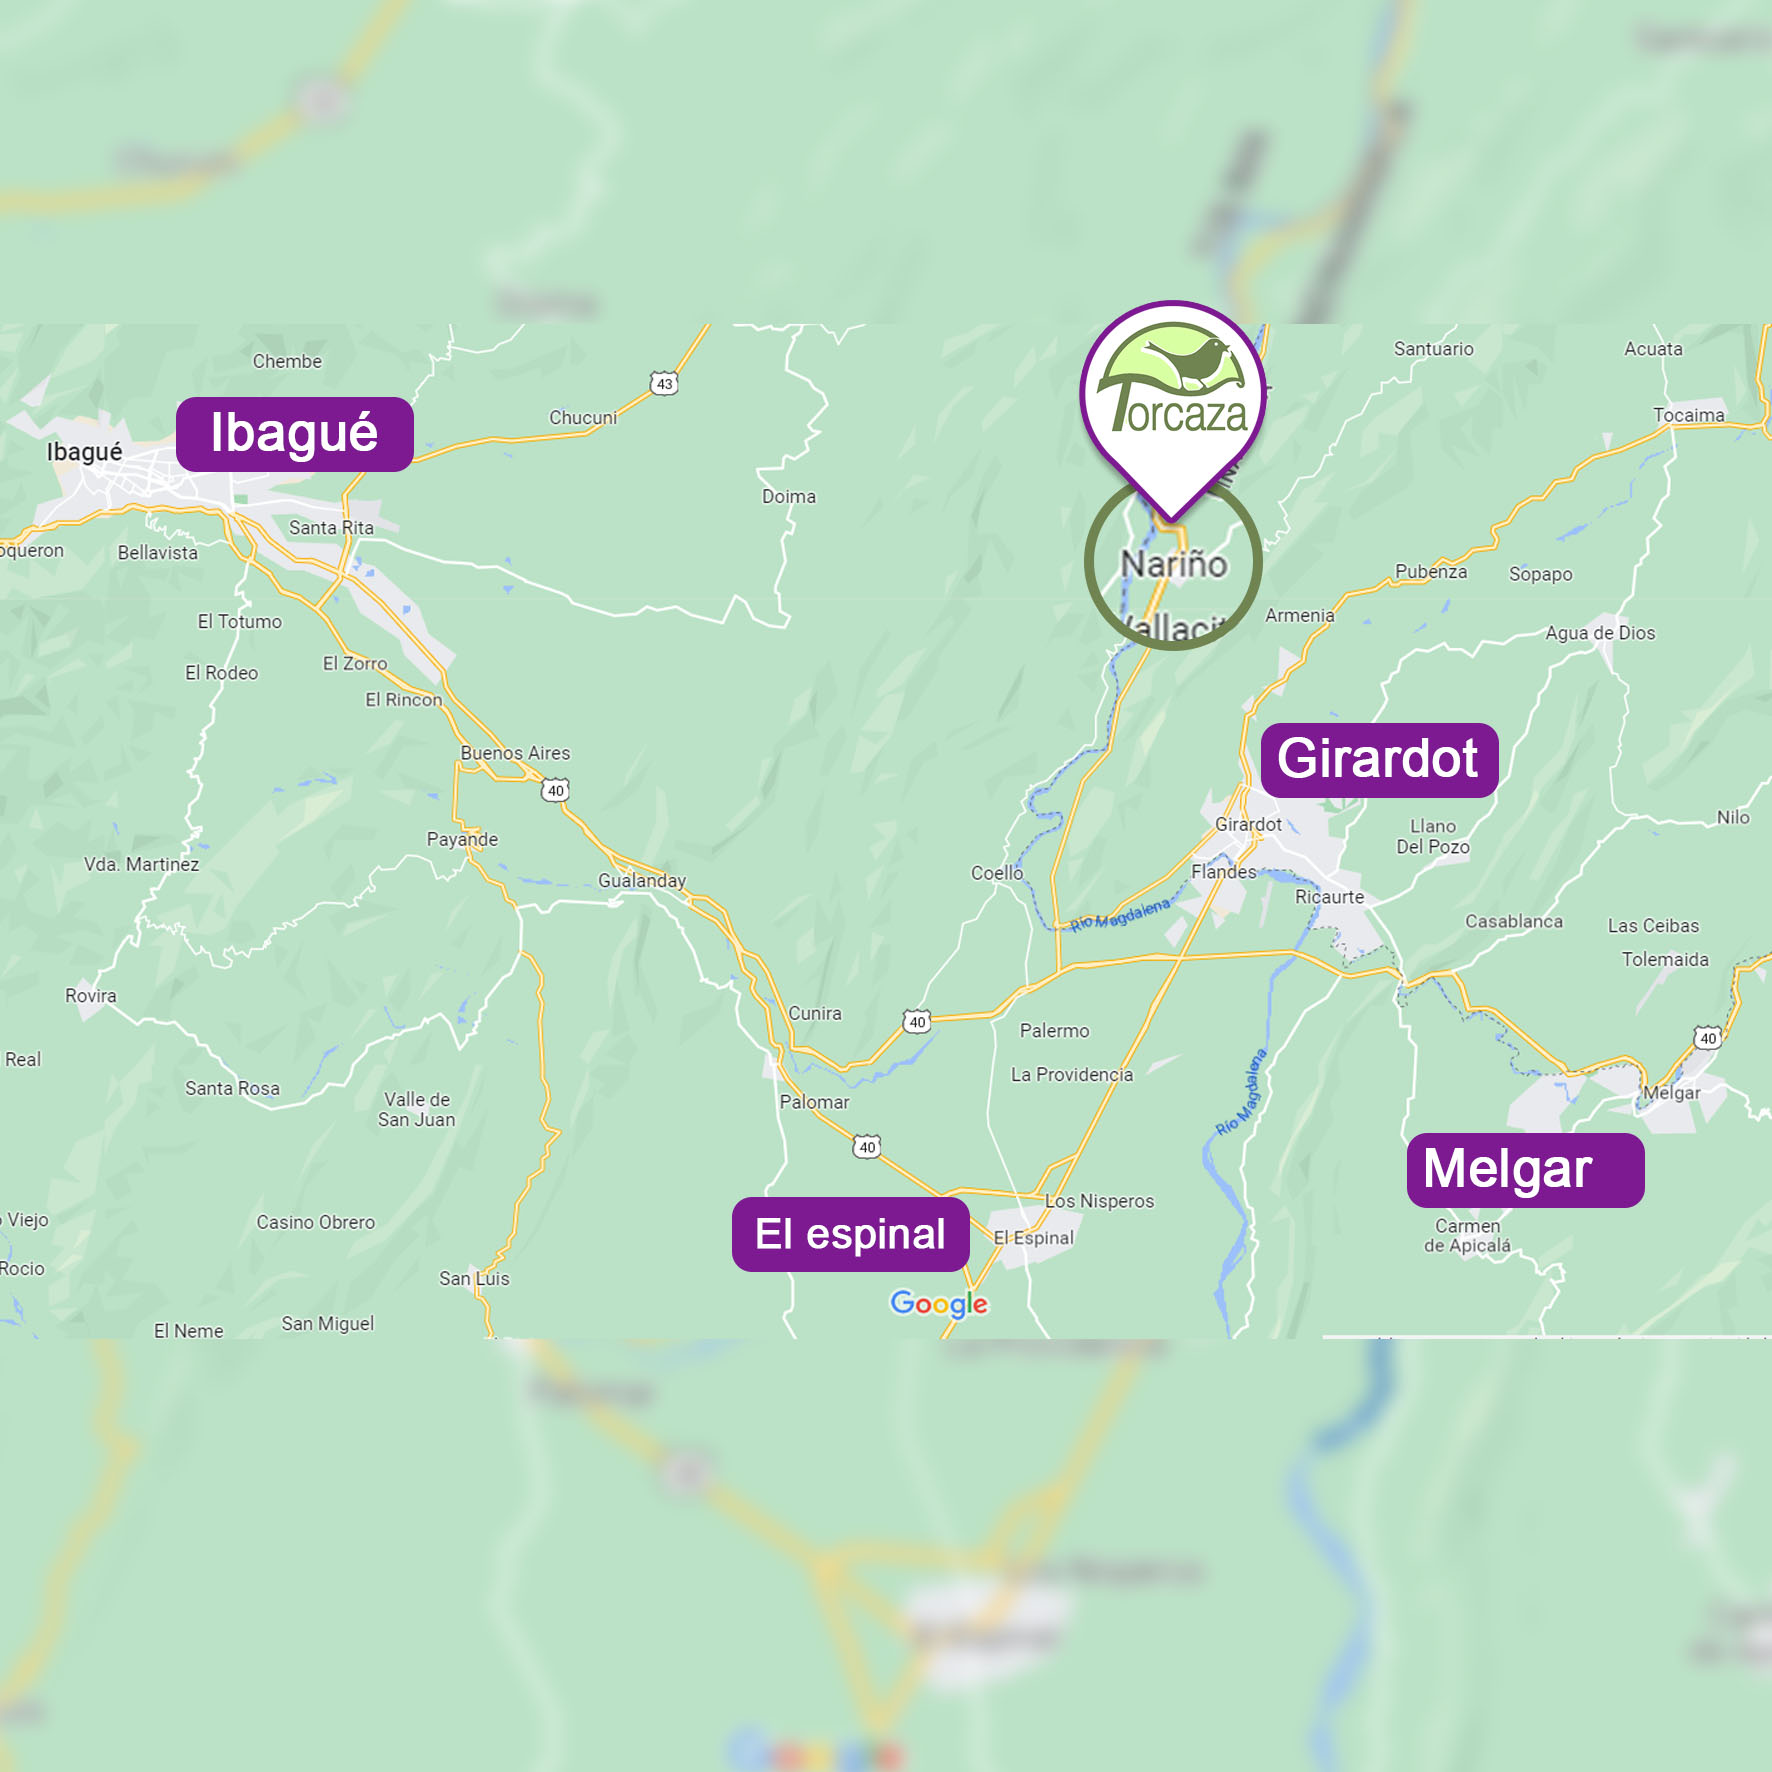
Task: Click the Google logo on the map
Action: (x=939, y=1304)
